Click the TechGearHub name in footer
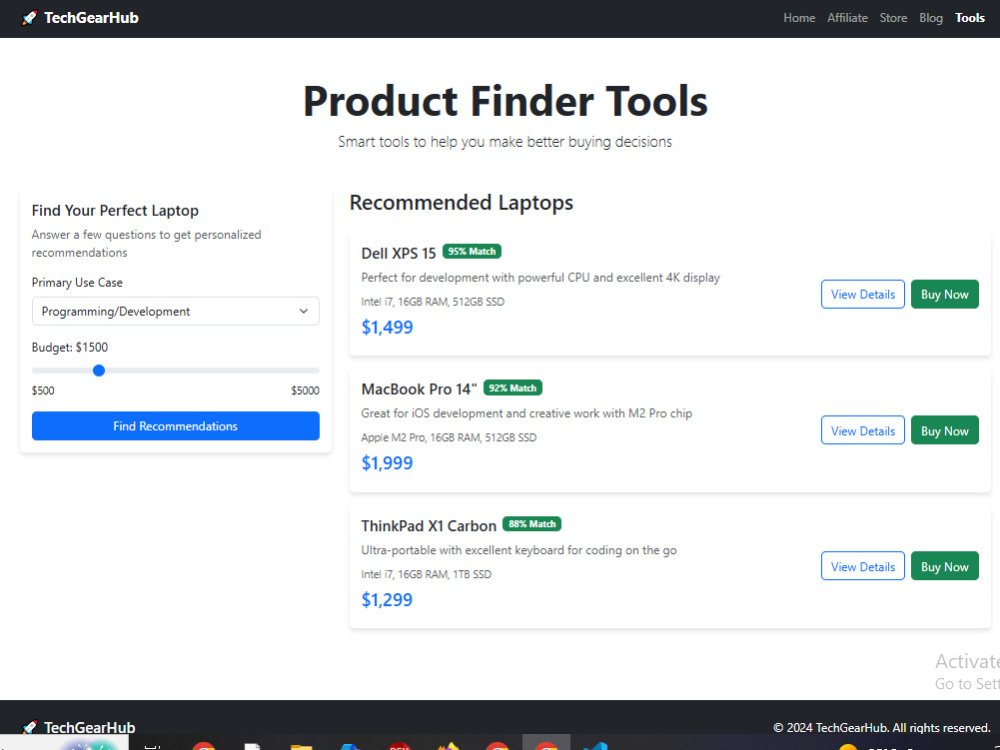The image size is (1000, 750). [89, 728]
